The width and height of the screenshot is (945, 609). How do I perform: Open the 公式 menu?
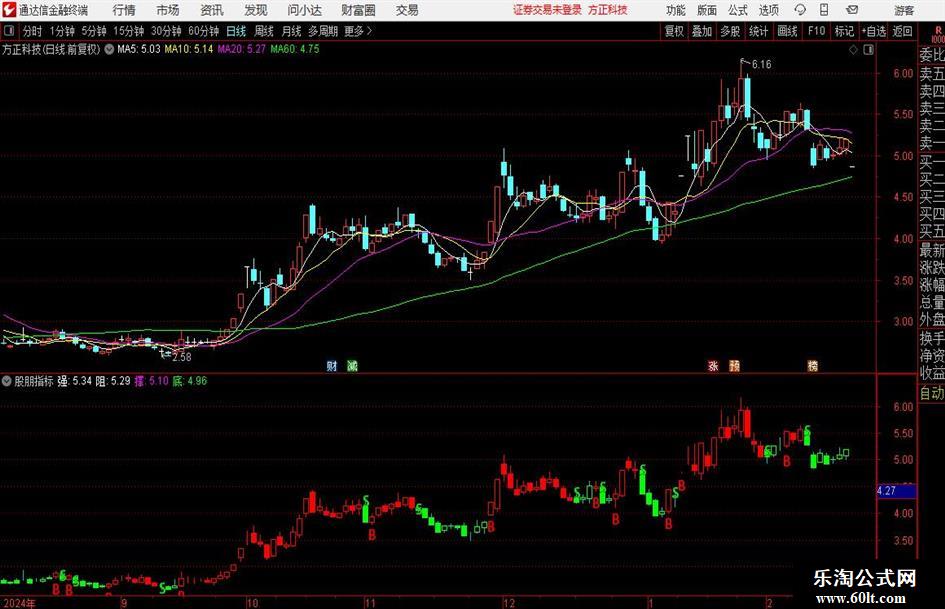point(737,10)
